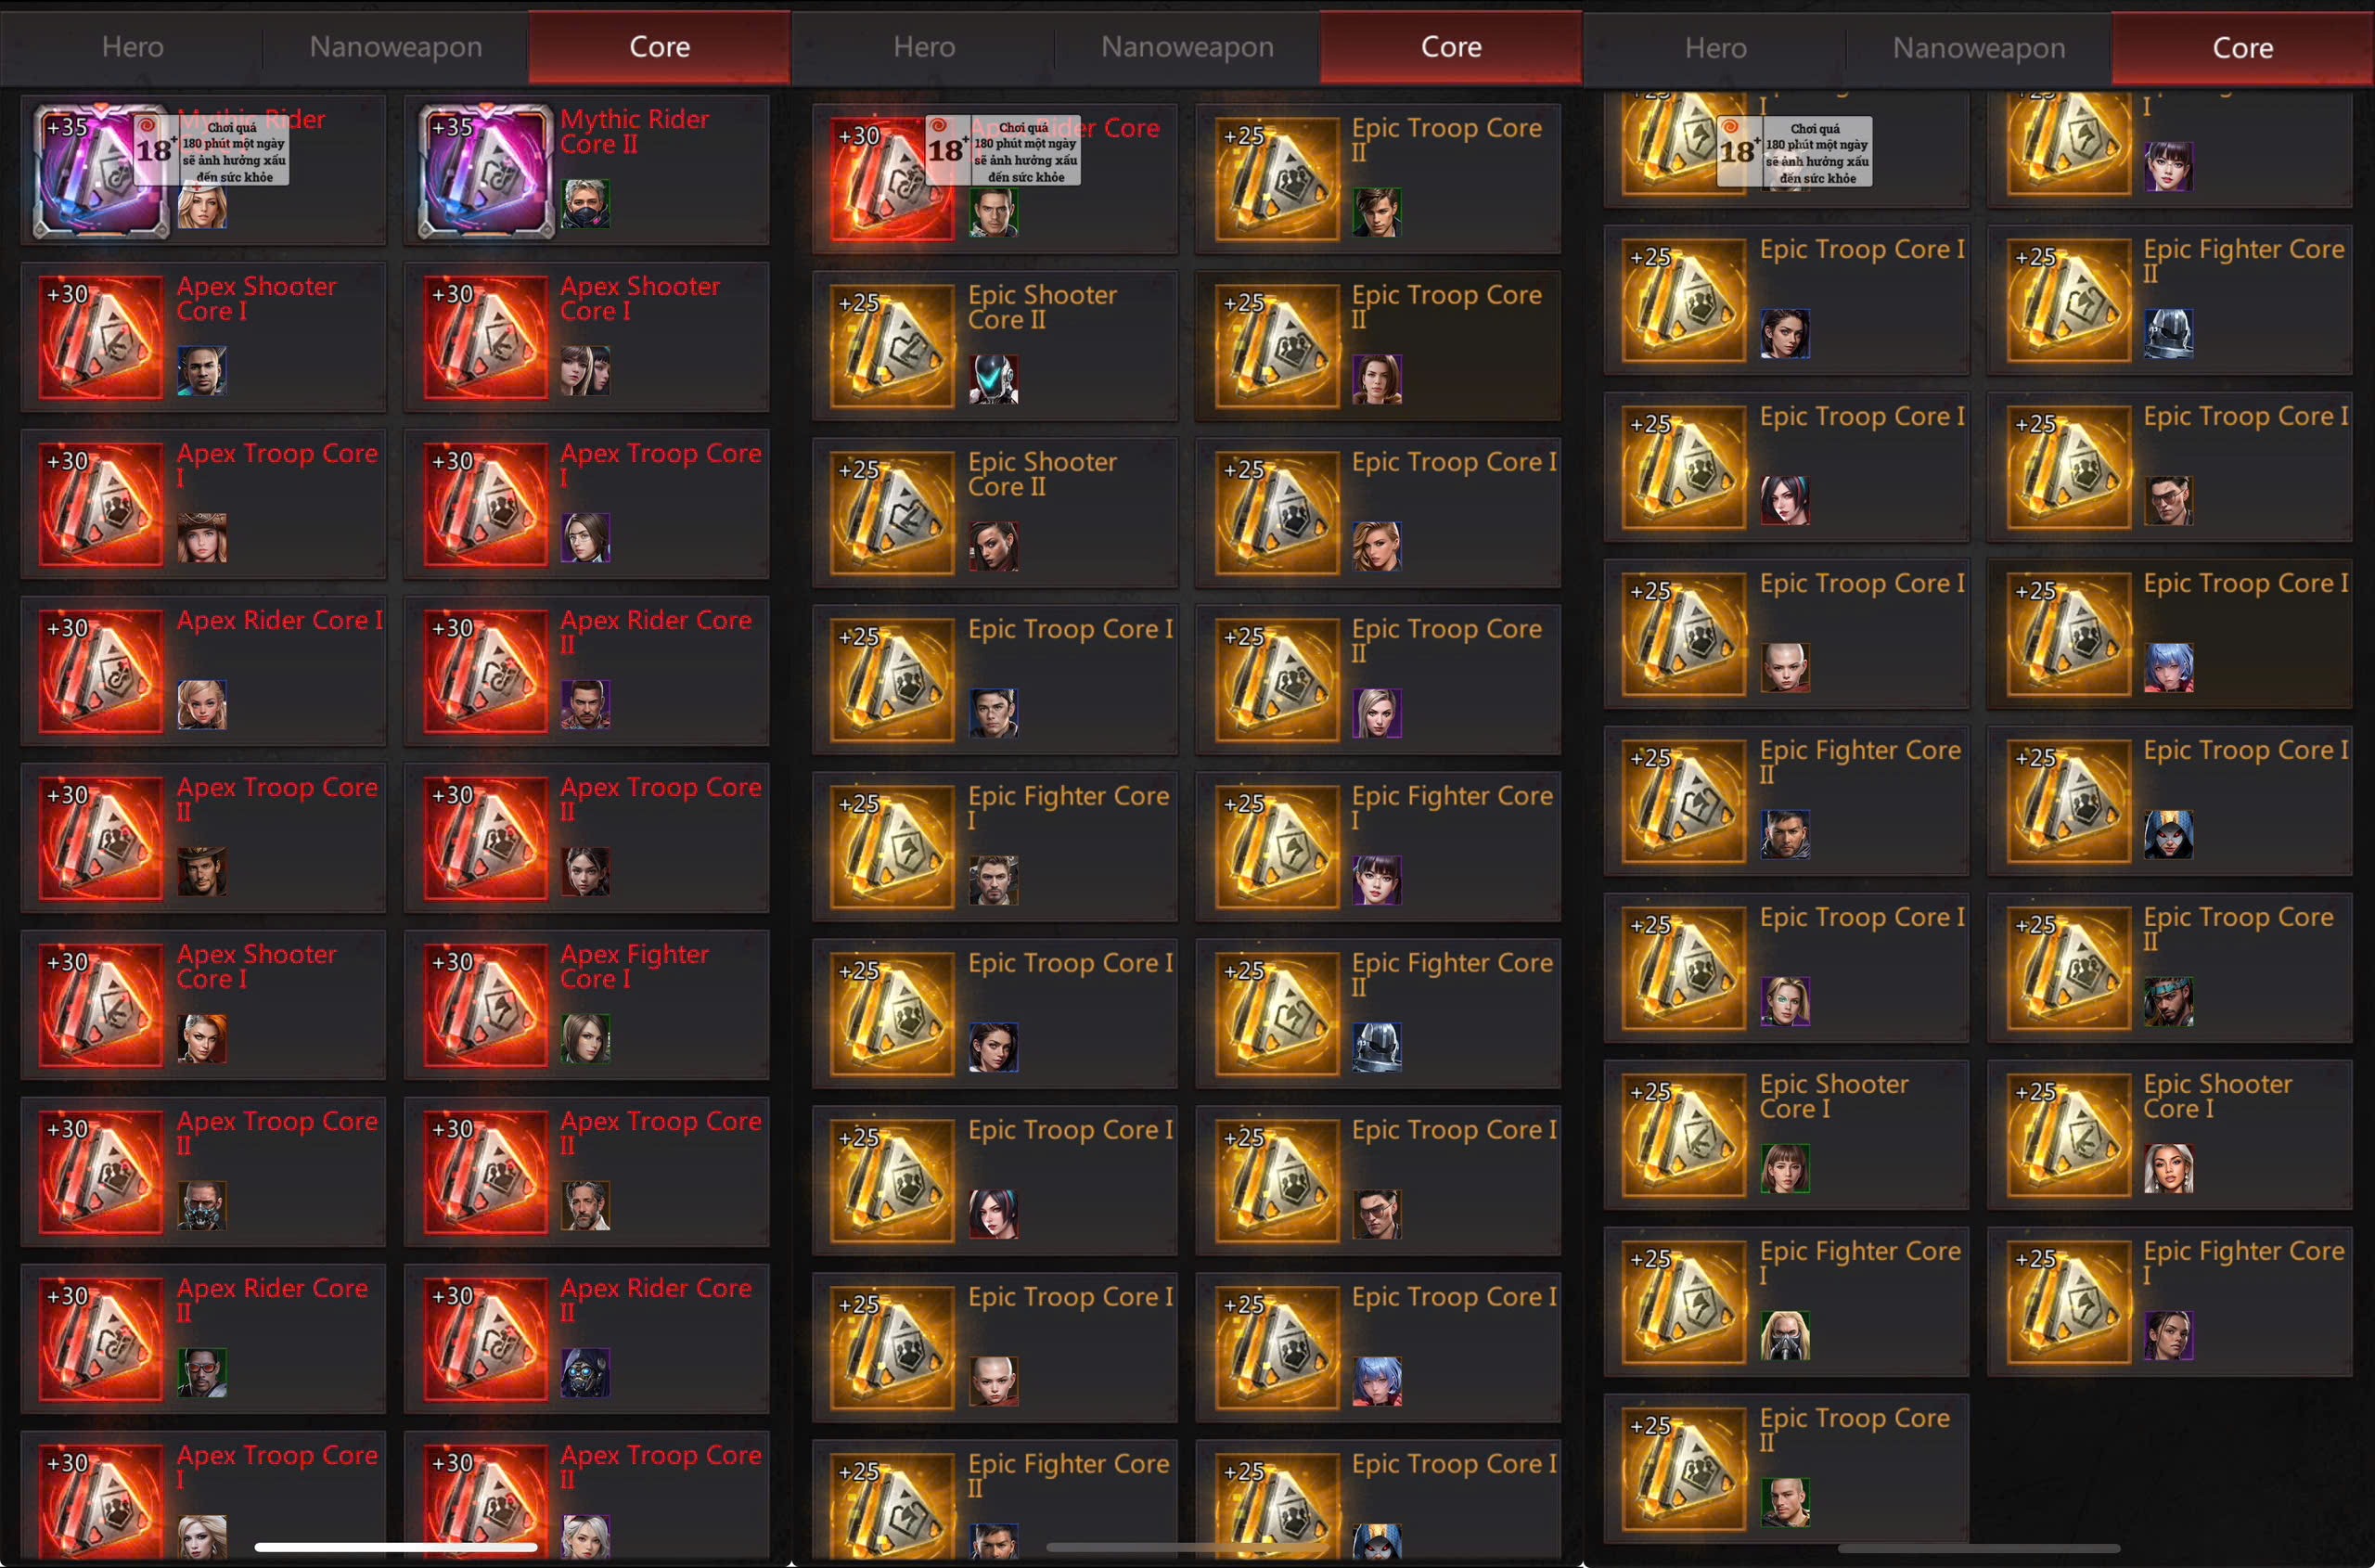Select the Apex Rider Core I icon
Screen dimensions: 2375x1568
[101, 671]
